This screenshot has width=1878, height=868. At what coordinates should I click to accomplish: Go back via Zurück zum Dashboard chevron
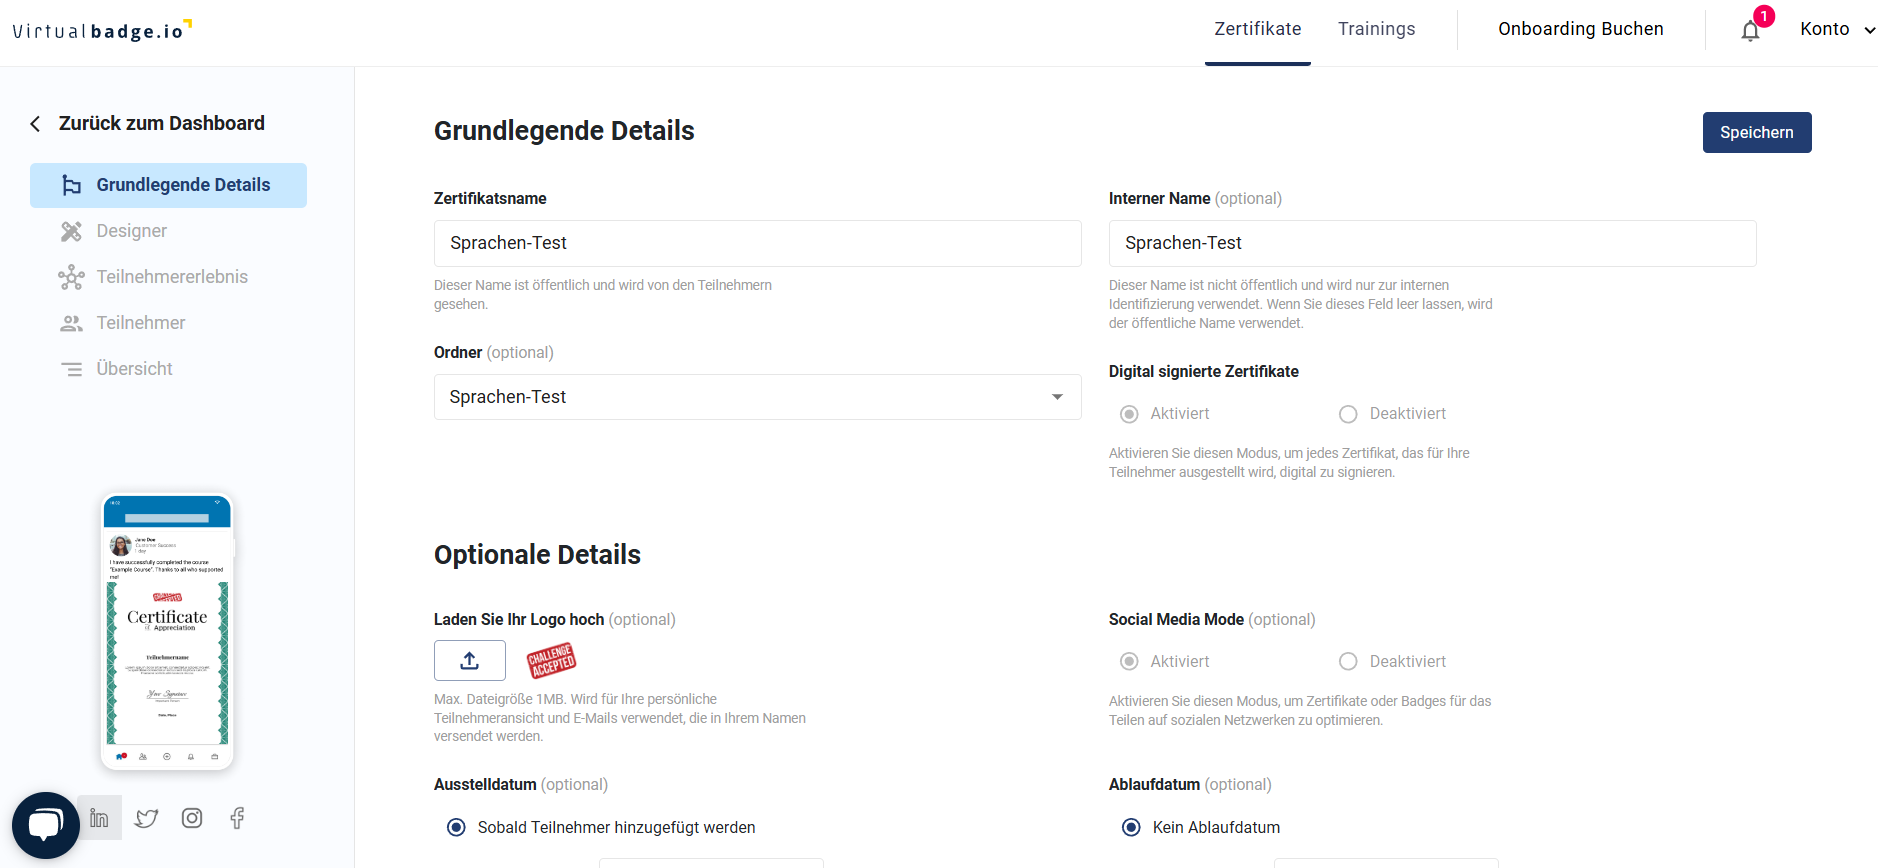pos(36,124)
